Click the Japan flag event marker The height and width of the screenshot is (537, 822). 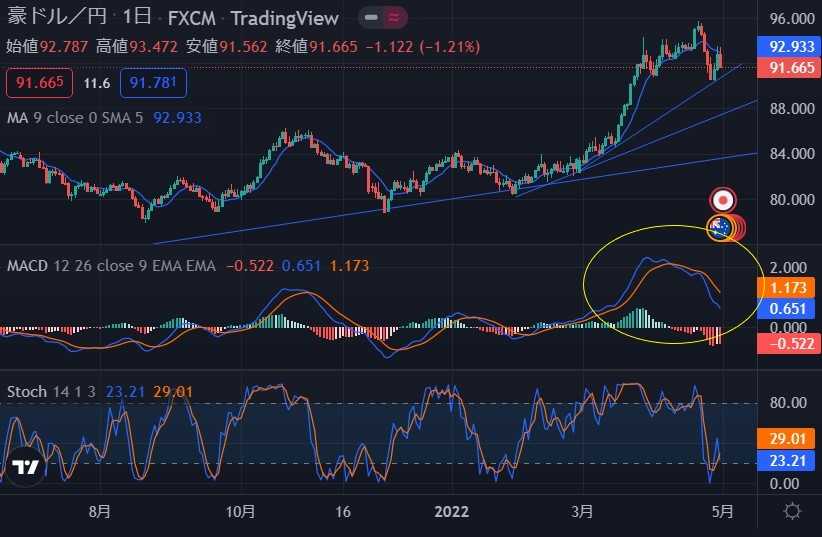click(723, 200)
